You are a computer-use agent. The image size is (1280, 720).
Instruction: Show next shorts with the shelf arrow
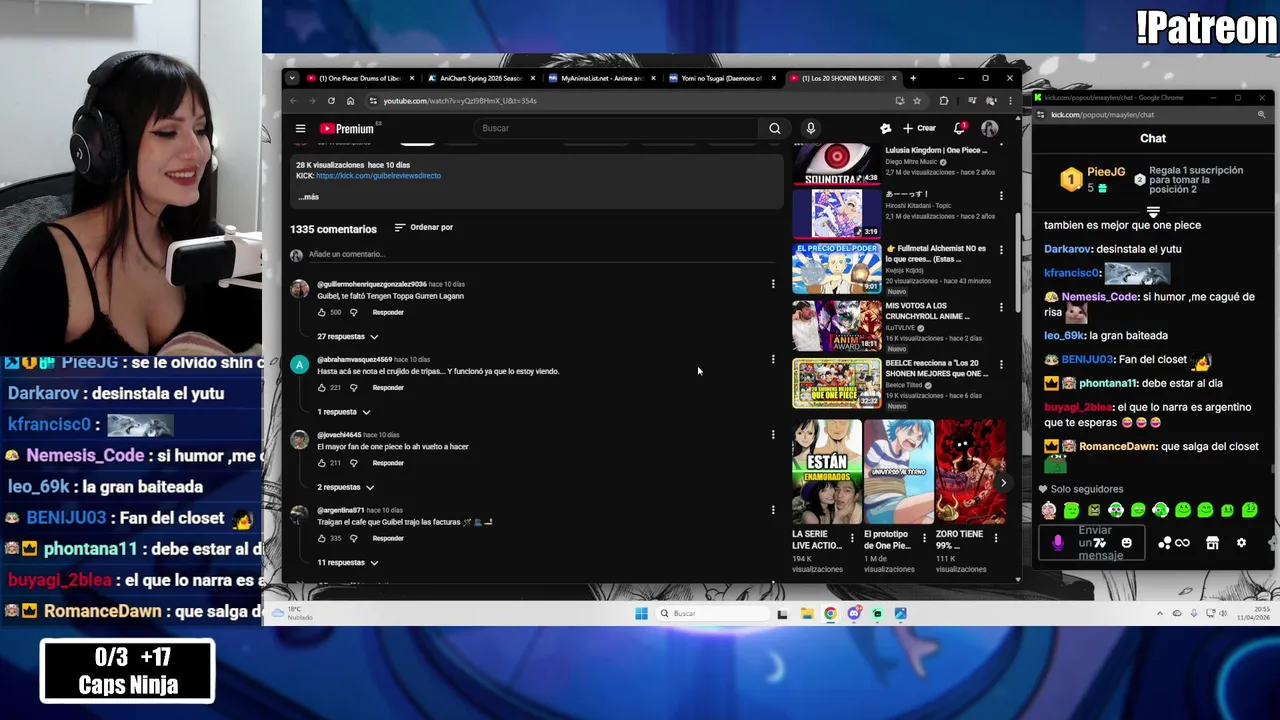coord(1003,482)
